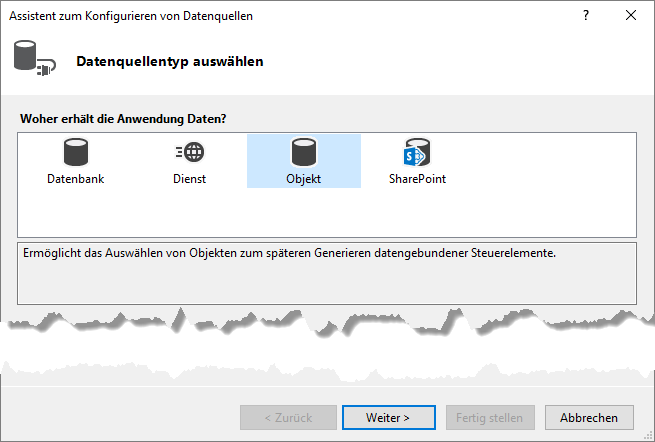Screen dimensions: 655x442
Task: Click the heading Datenquellentyp auswählen
Action: pyautogui.click(x=170, y=61)
